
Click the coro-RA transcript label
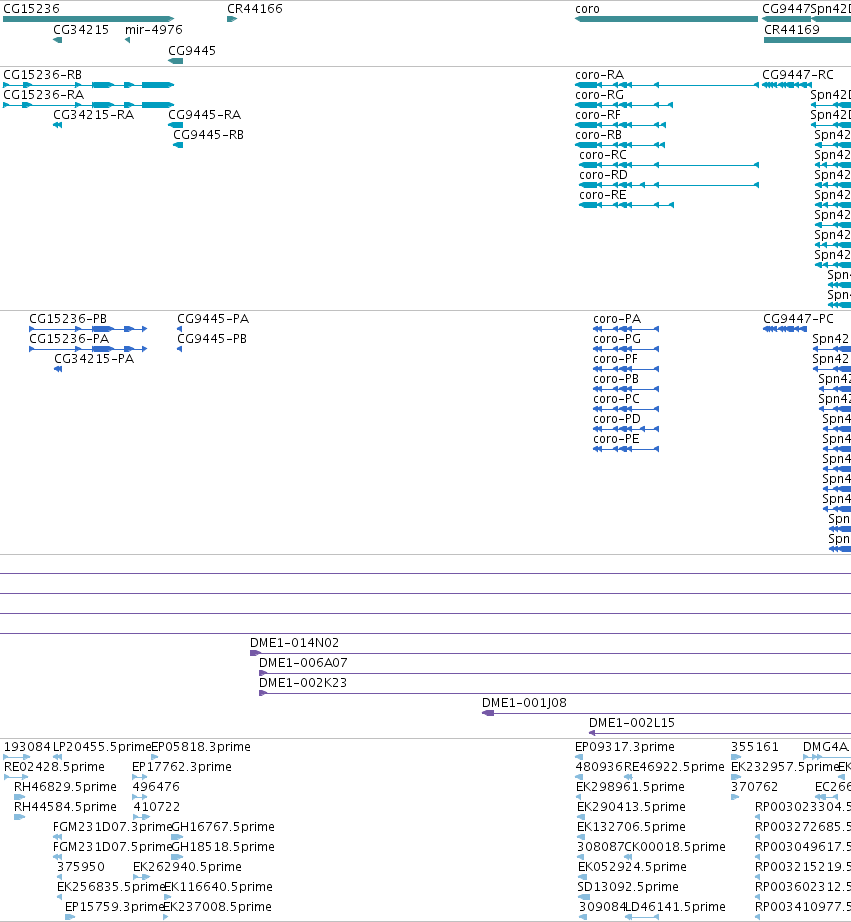pyautogui.click(x=599, y=75)
